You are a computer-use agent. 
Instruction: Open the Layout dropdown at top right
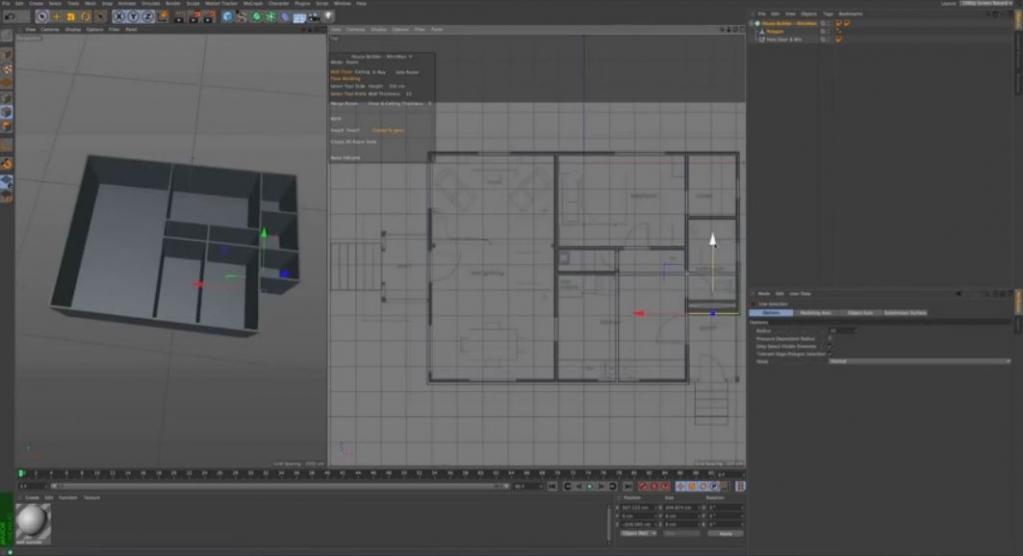point(988,4)
